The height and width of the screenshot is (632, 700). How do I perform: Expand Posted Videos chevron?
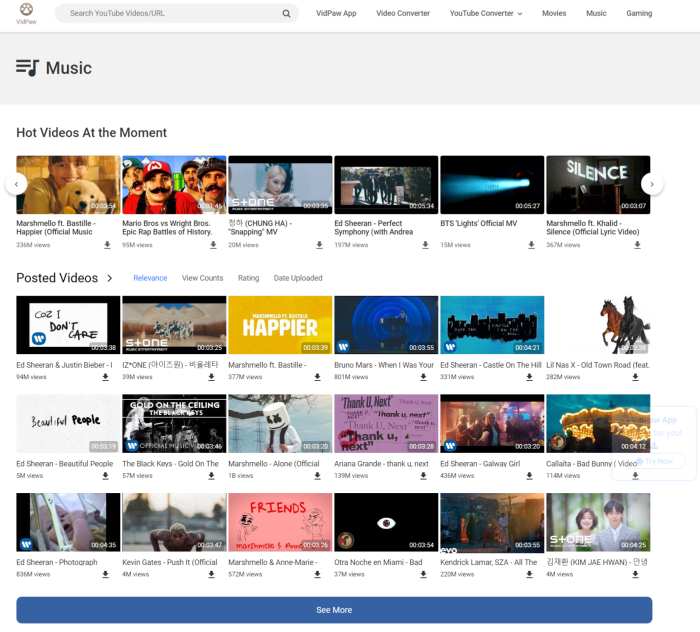click(x=110, y=278)
